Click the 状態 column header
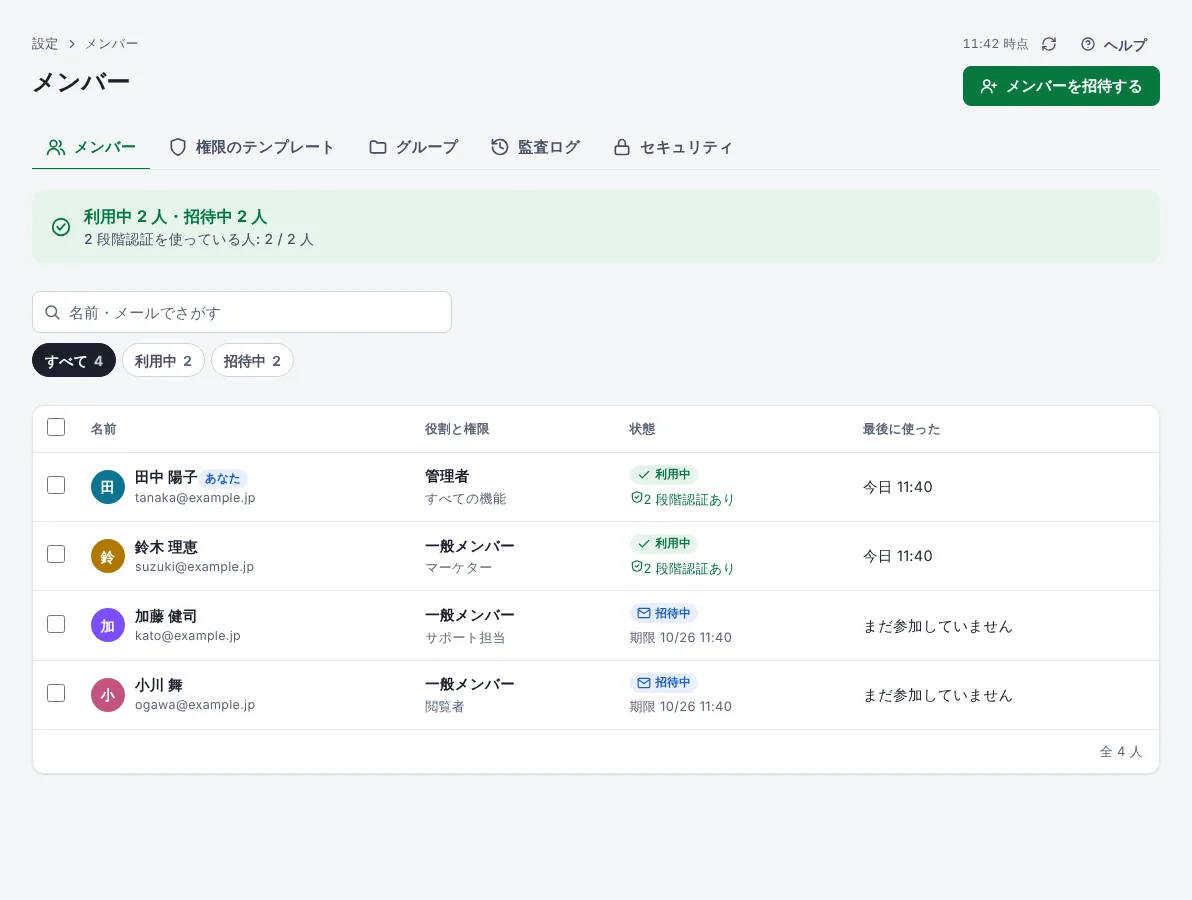 click(x=642, y=429)
